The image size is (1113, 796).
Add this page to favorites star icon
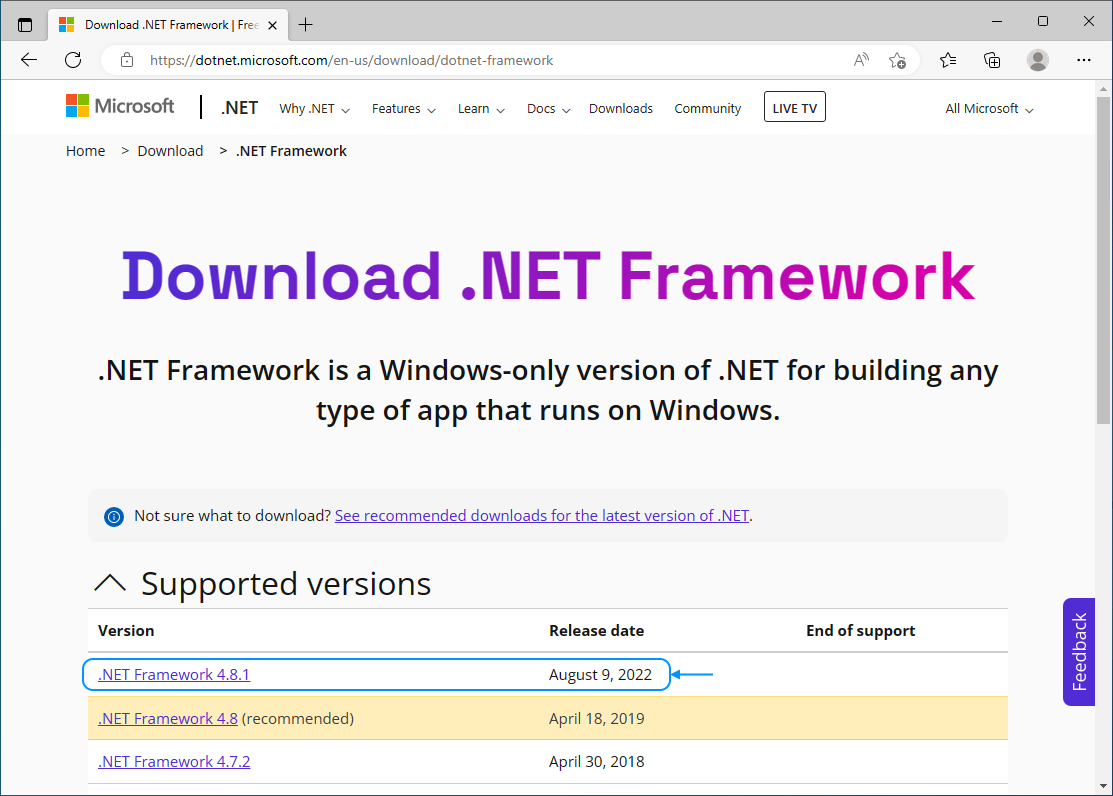(x=897, y=60)
